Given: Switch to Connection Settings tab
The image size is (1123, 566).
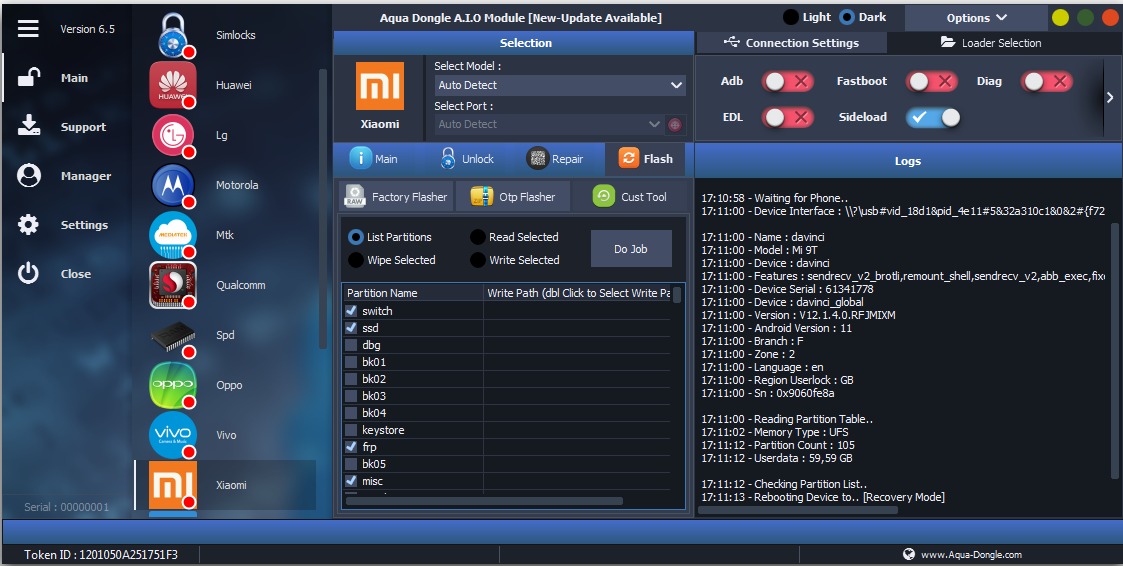Looking at the screenshot, I should coord(791,43).
